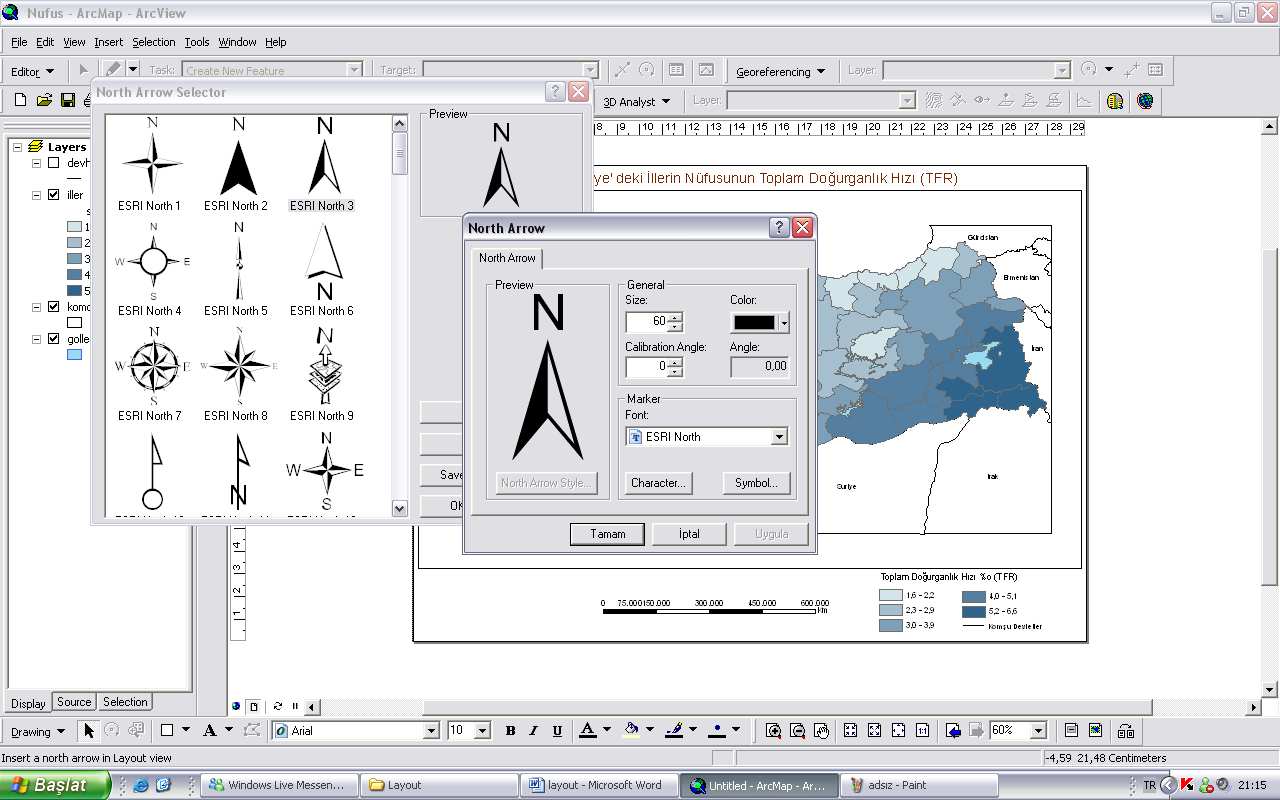Screen dimensions: 1280x800
Task: Click the New Rectangle drawing tool
Action: pos(167,731)
